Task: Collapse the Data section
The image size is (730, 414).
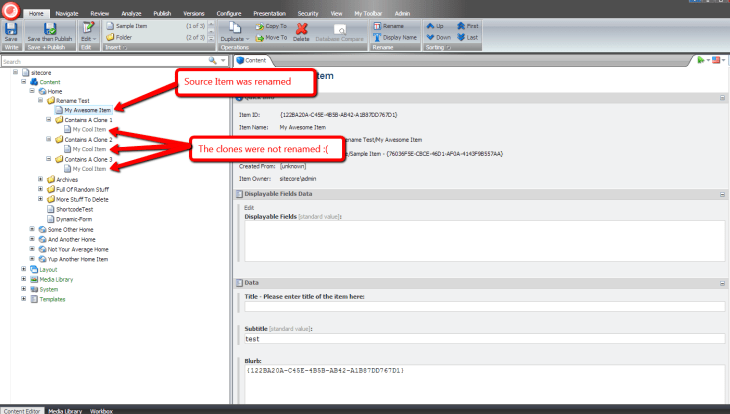Action: point(721,283)
